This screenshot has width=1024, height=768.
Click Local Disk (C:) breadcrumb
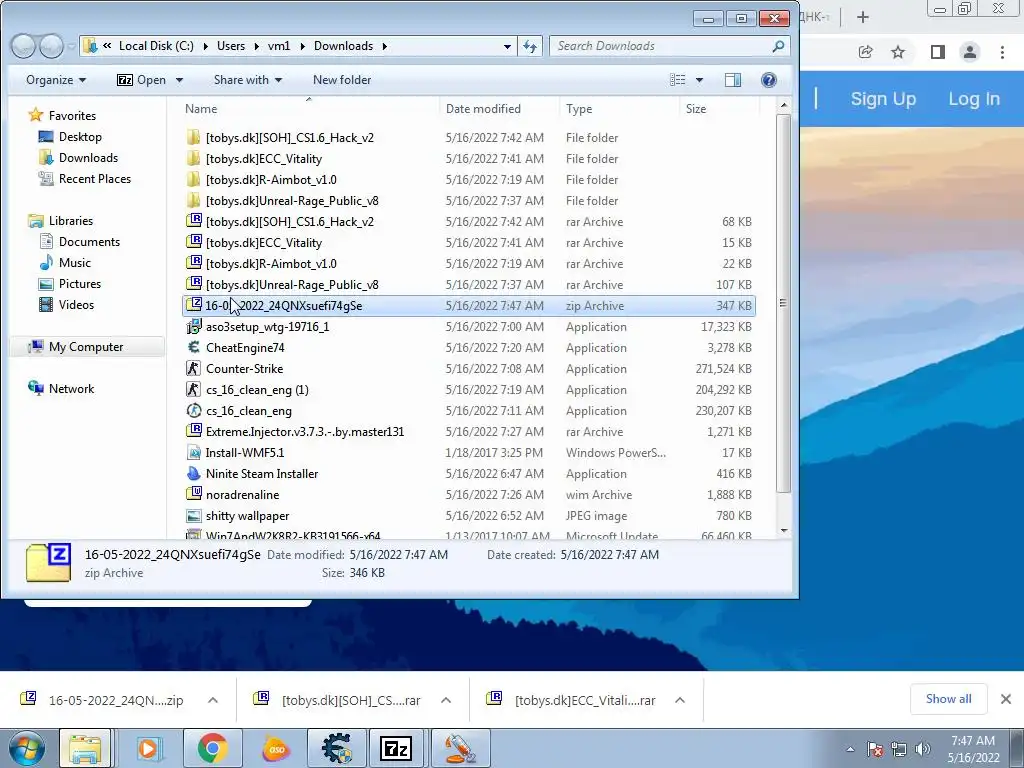[156, 46]
